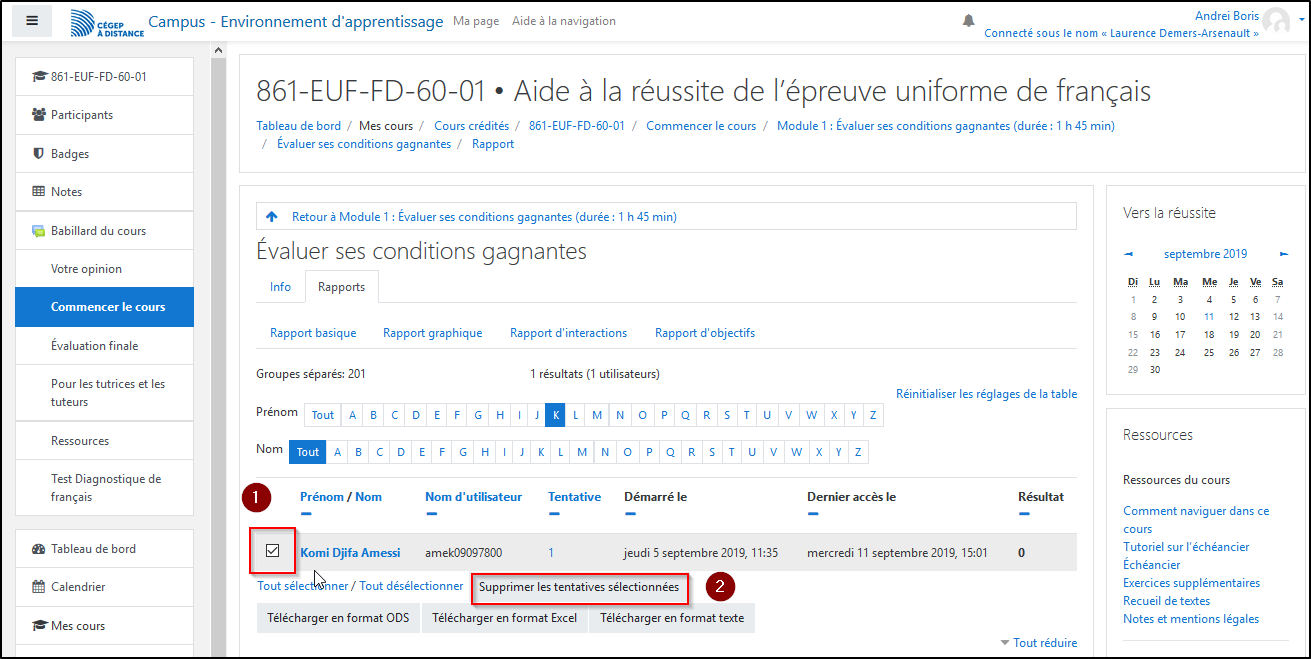Image resolution: width=1311 pixels, height=659 pixels.
Task: Click the hamburger menu icon
Action: (x=32, y=20)
